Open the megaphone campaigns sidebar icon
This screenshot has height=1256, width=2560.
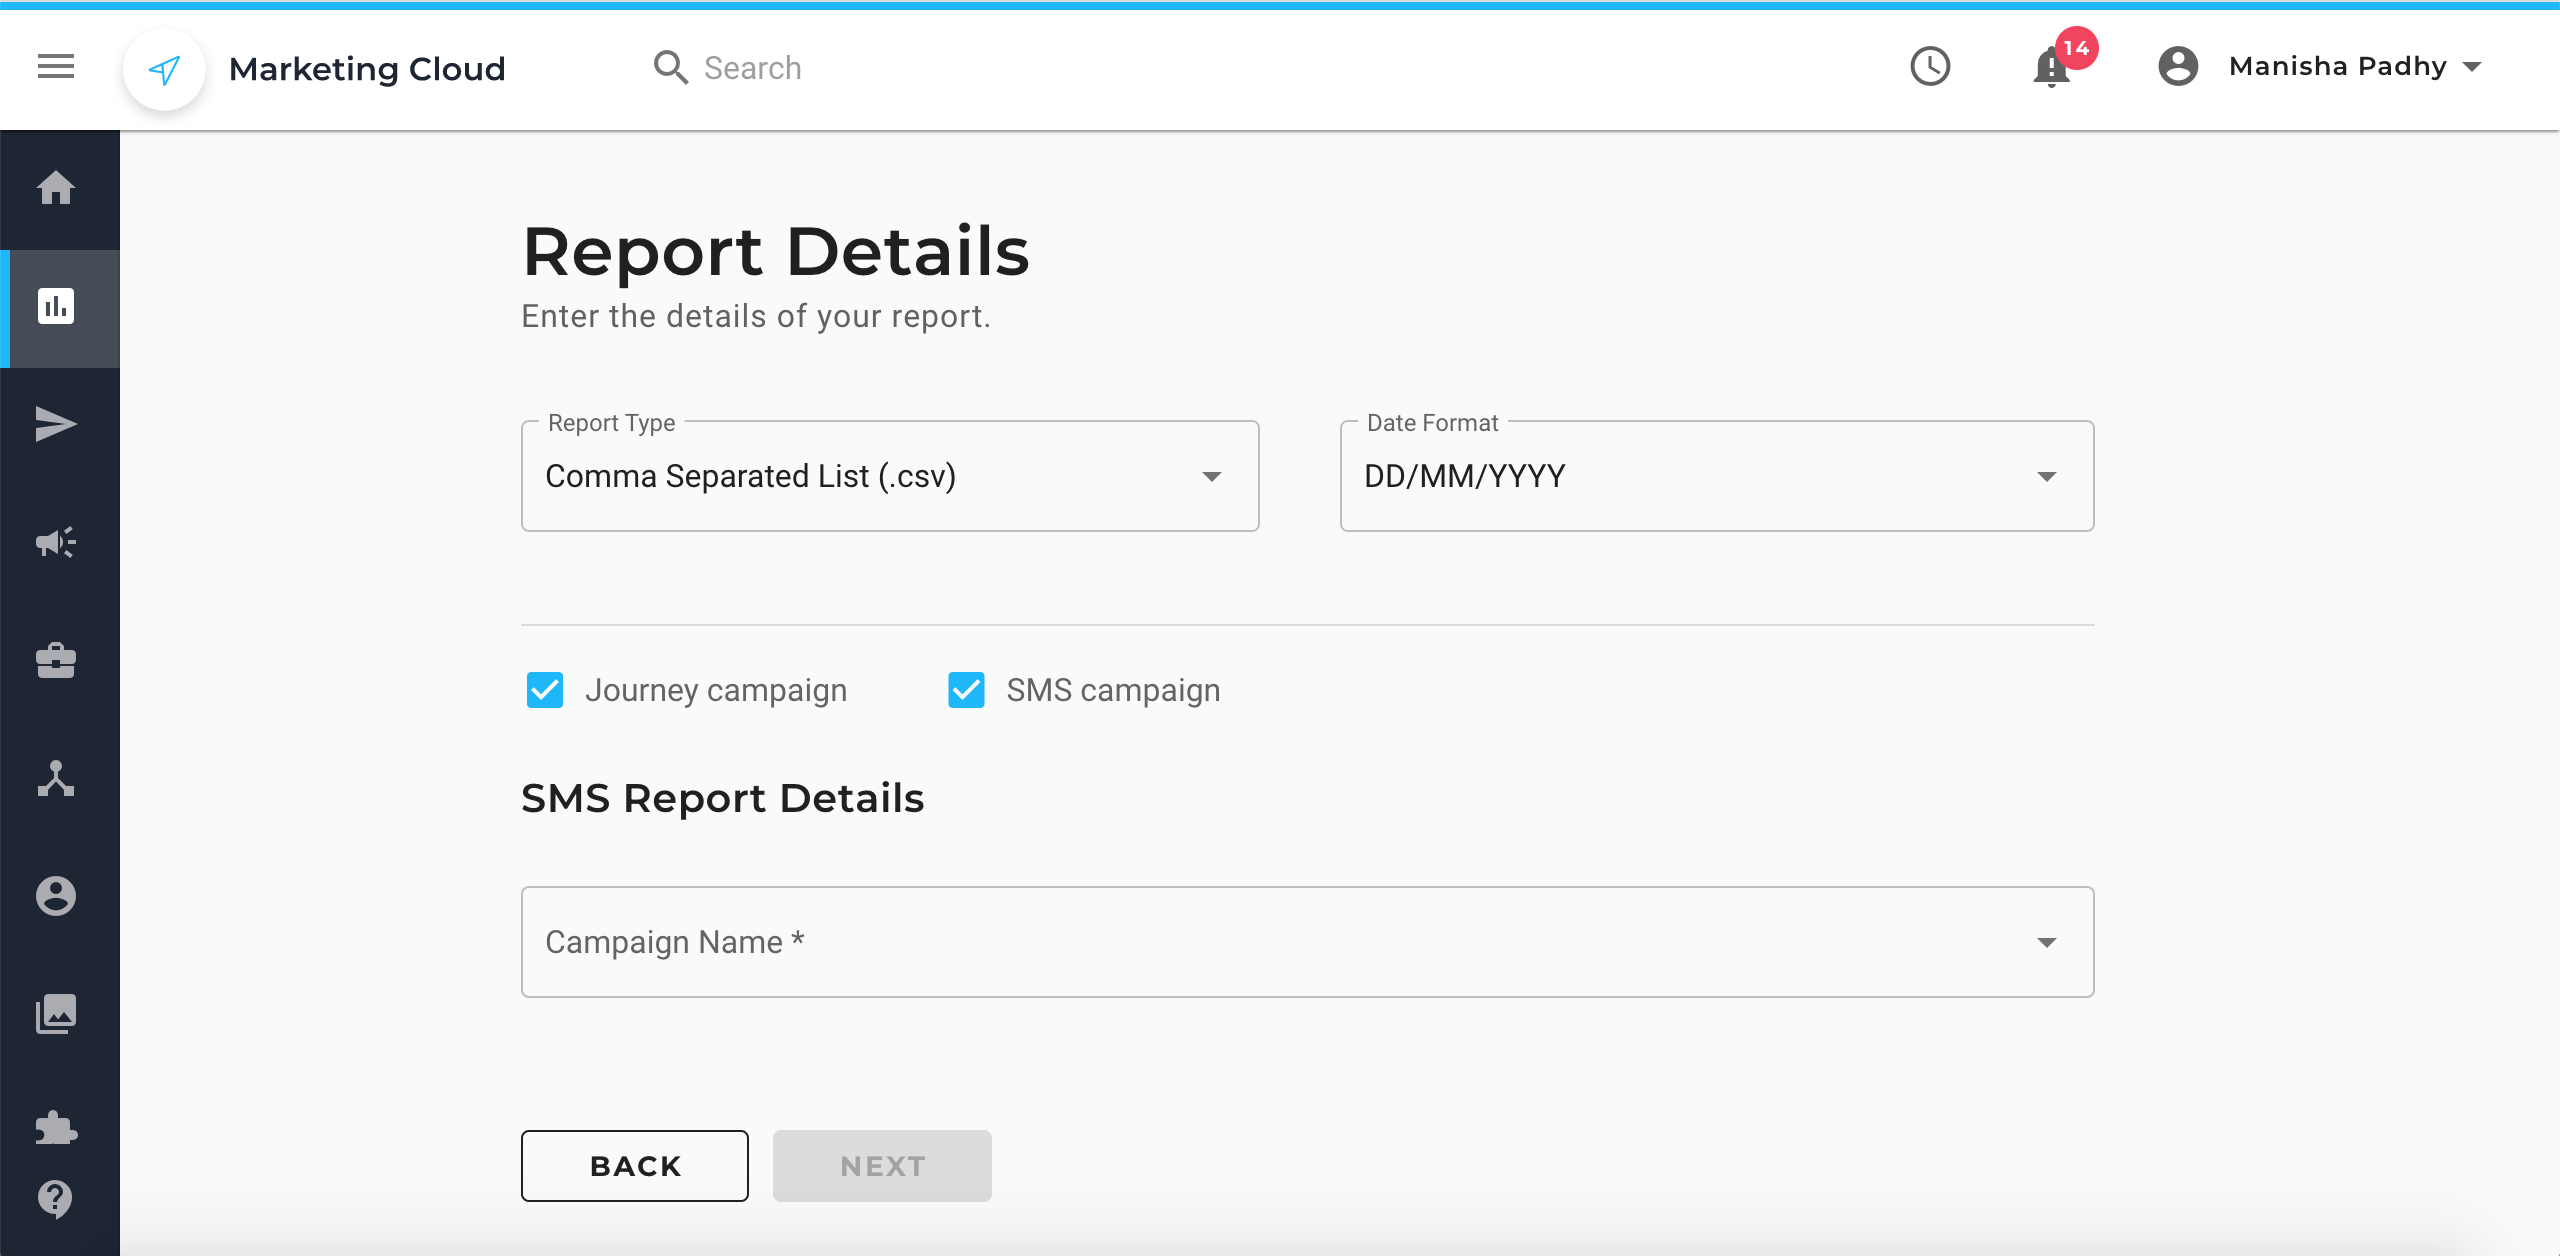[56, 542]
